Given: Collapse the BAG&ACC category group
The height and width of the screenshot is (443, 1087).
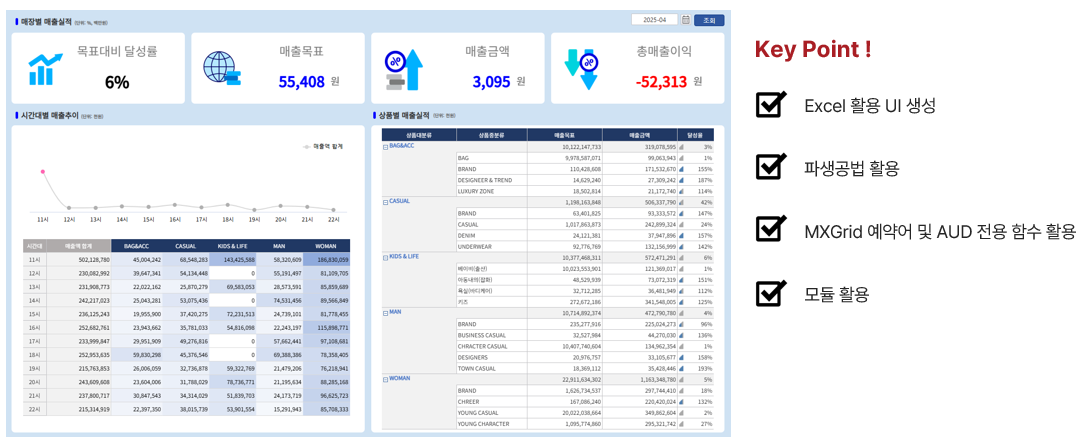Looking at the screenshot, I should tap(385, 147).
